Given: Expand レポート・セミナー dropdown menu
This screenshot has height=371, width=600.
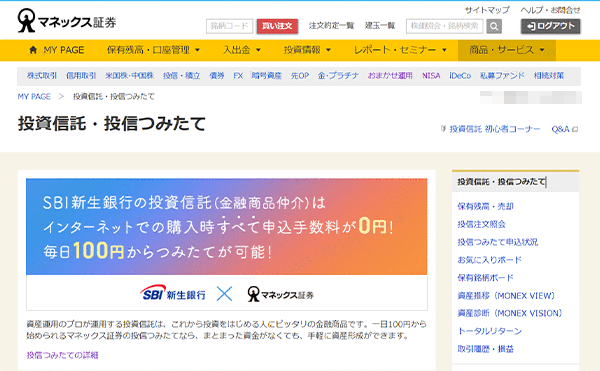Looking at the screenshot, I should pos(400,50).
